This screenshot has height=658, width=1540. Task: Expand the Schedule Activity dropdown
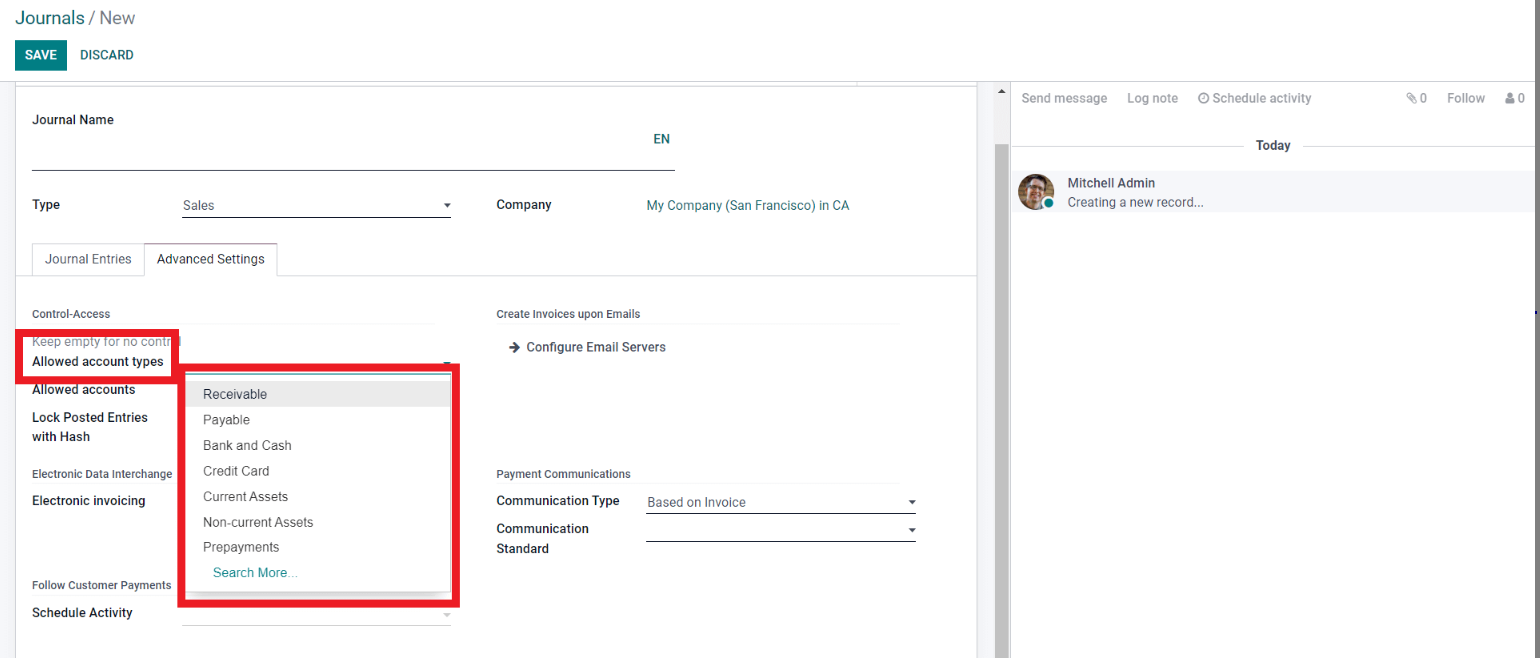point(316,615)
